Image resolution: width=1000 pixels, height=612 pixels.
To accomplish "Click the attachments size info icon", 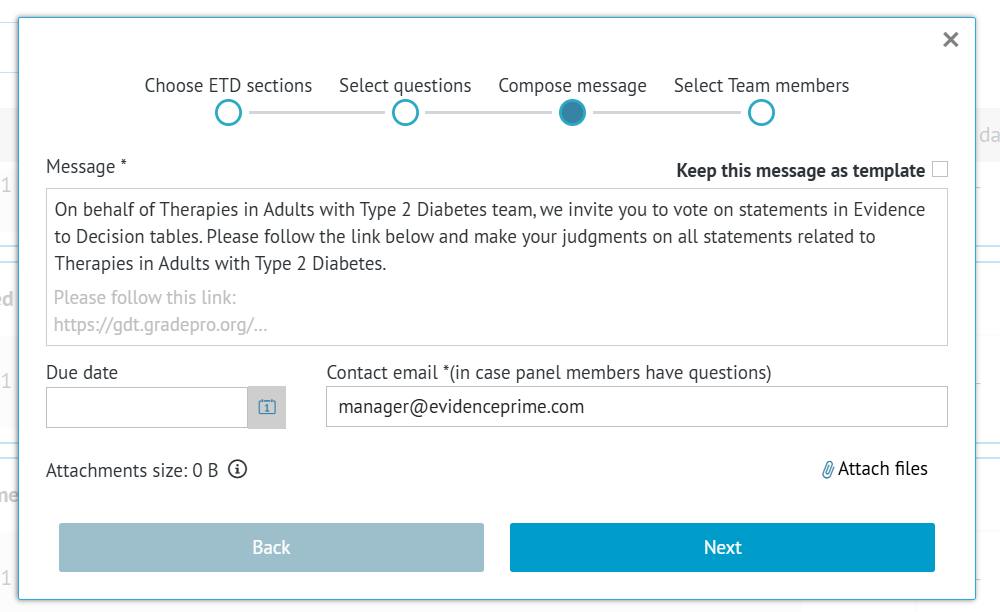I will (237, 469).
